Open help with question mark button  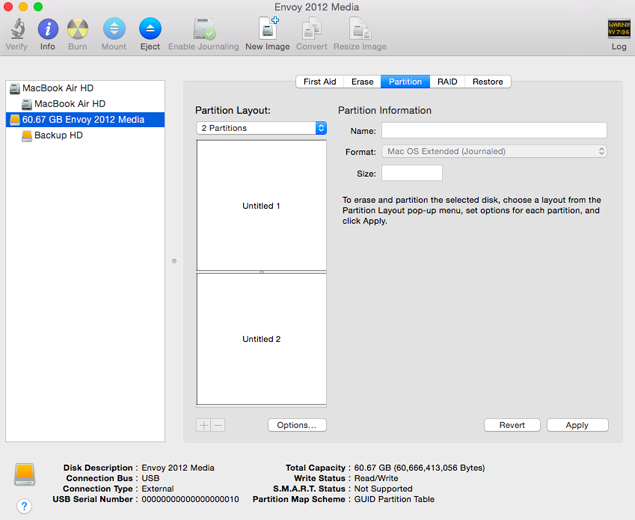24,506
